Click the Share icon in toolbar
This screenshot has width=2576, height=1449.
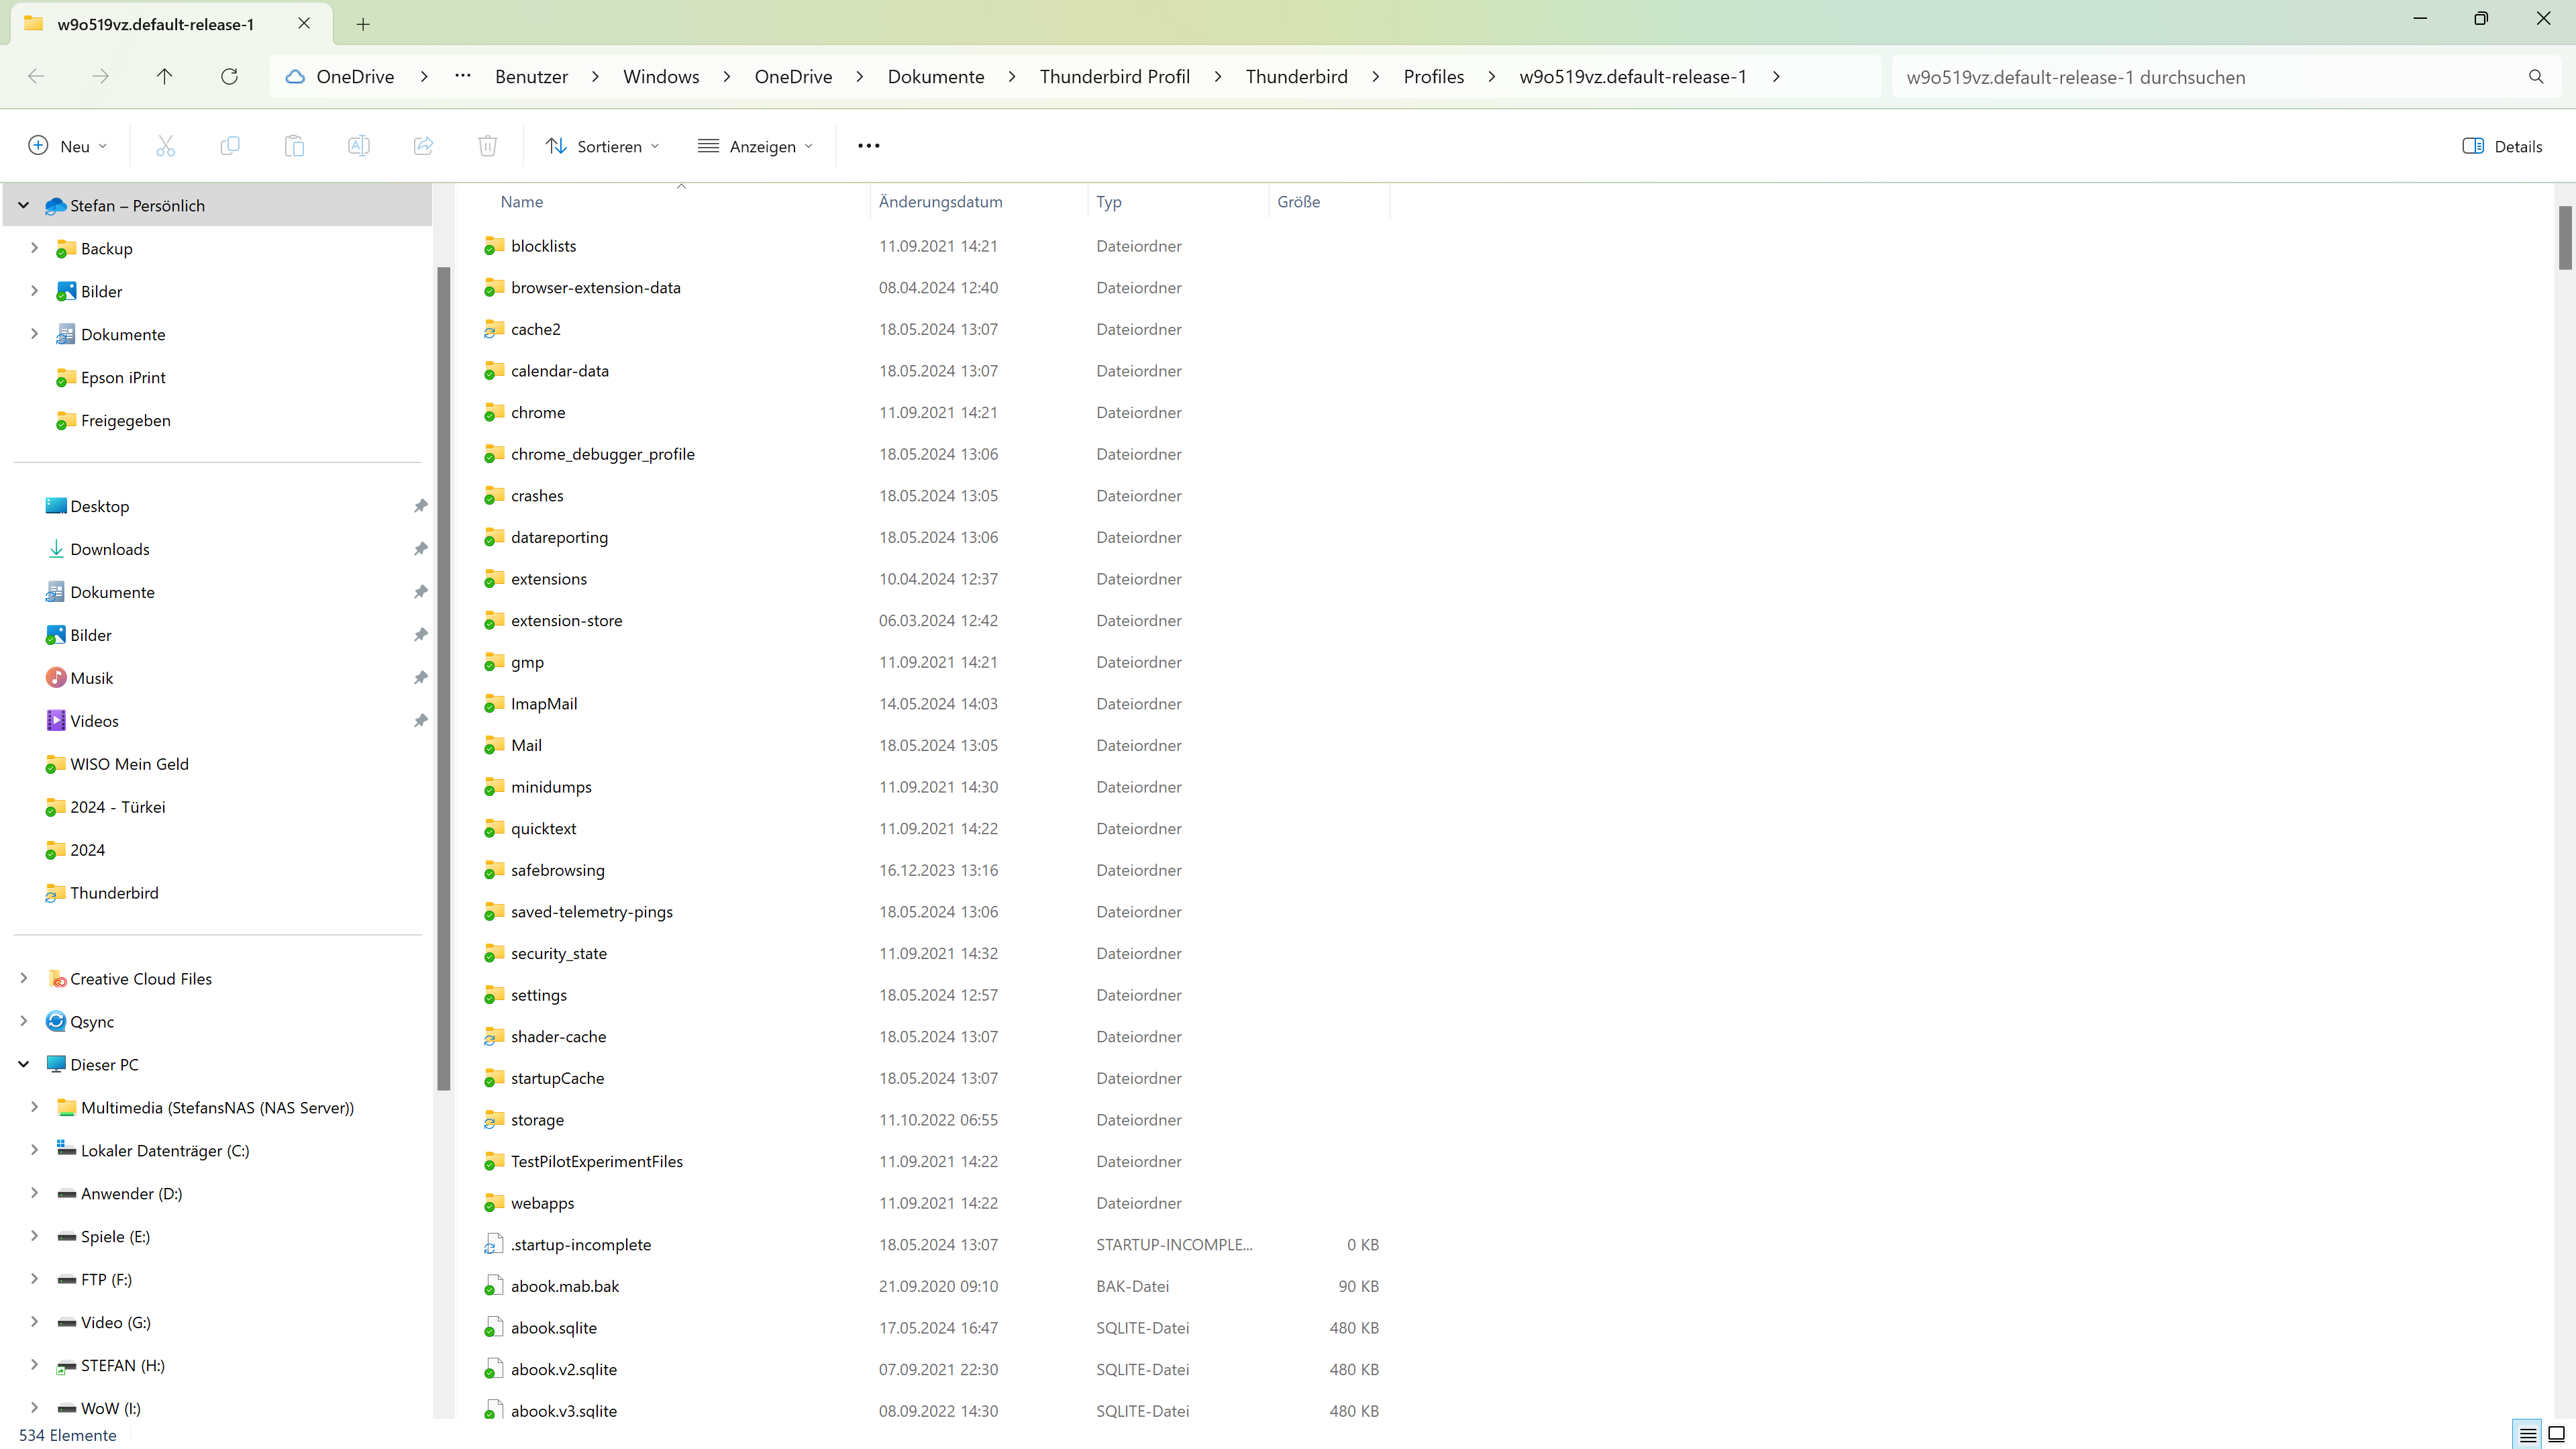(423, 146)
